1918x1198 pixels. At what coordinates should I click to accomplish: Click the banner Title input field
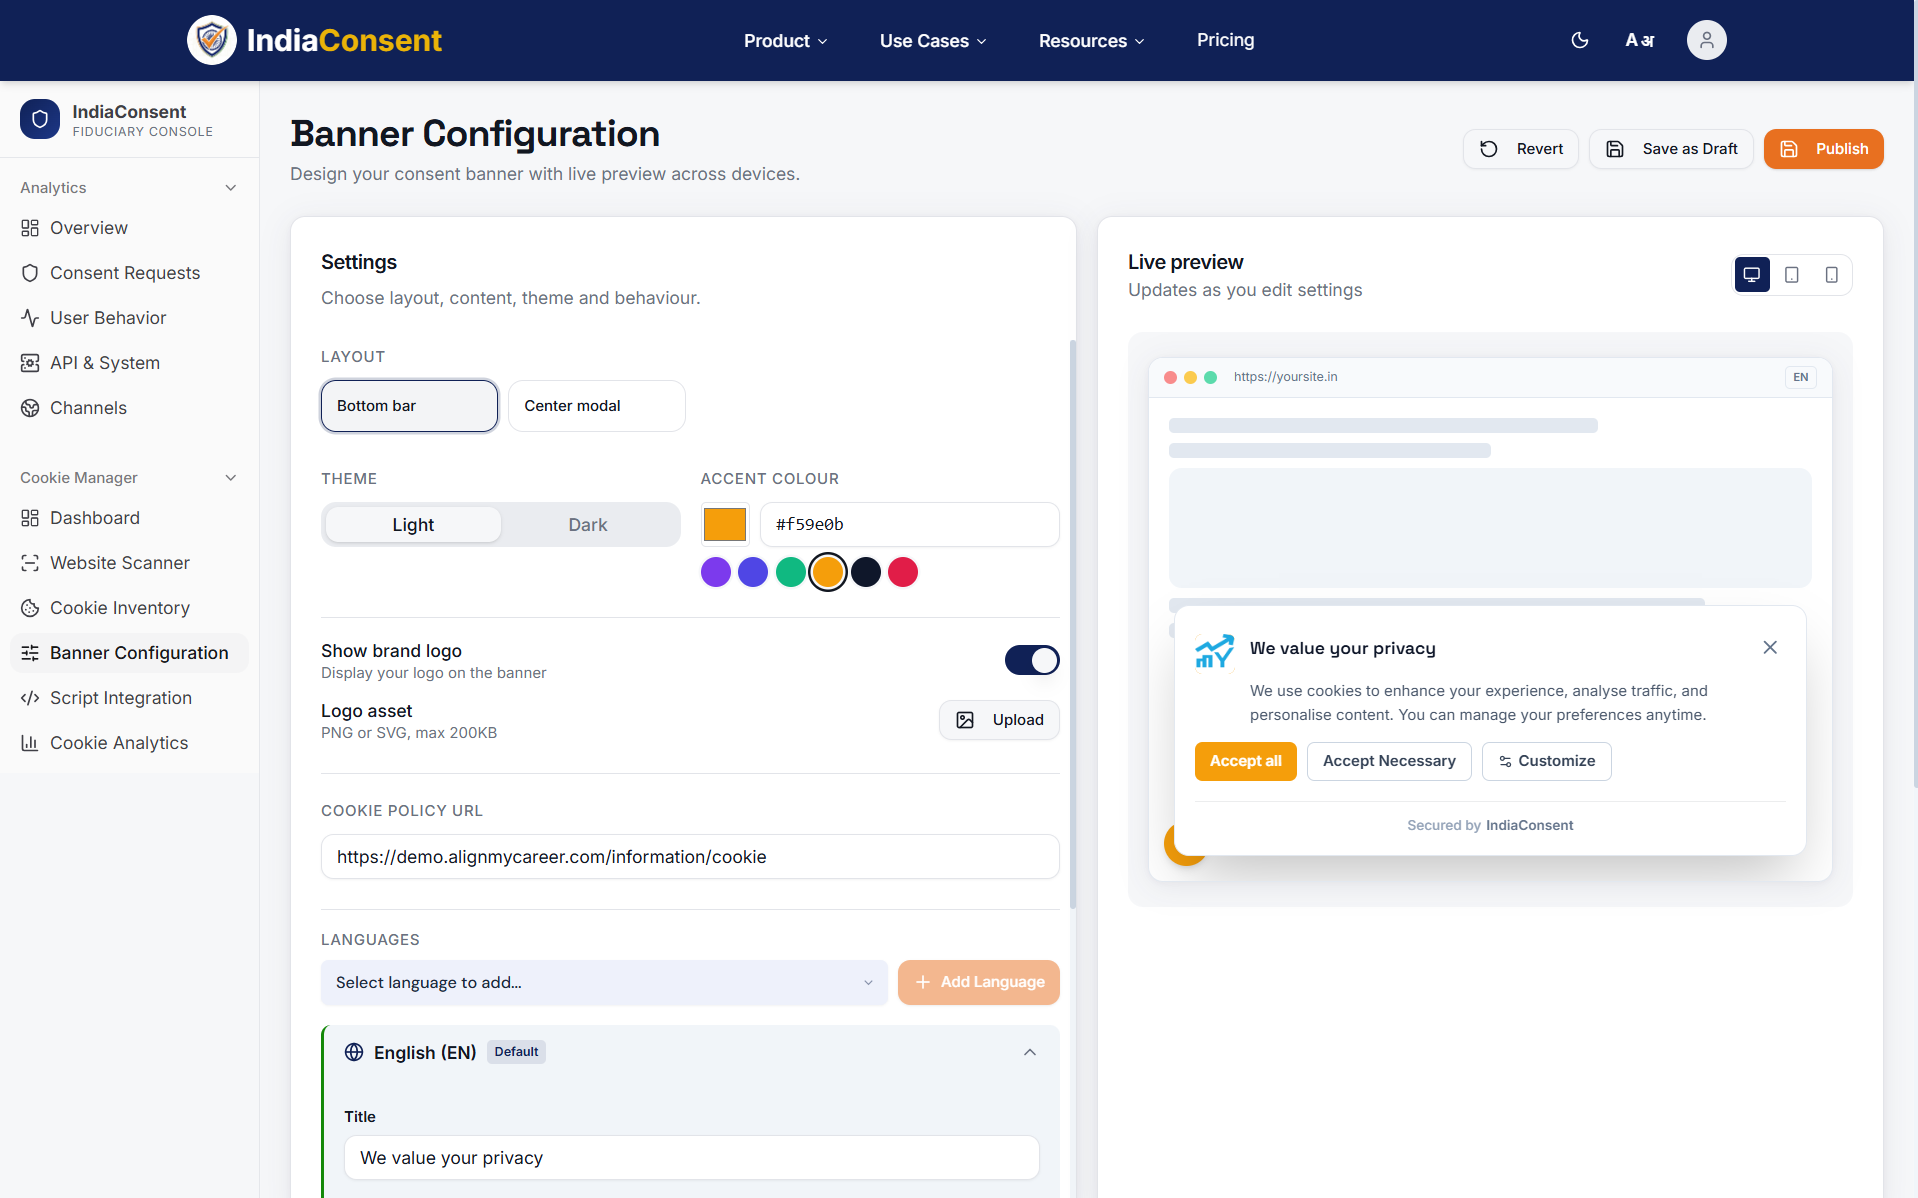[692, 1158]
